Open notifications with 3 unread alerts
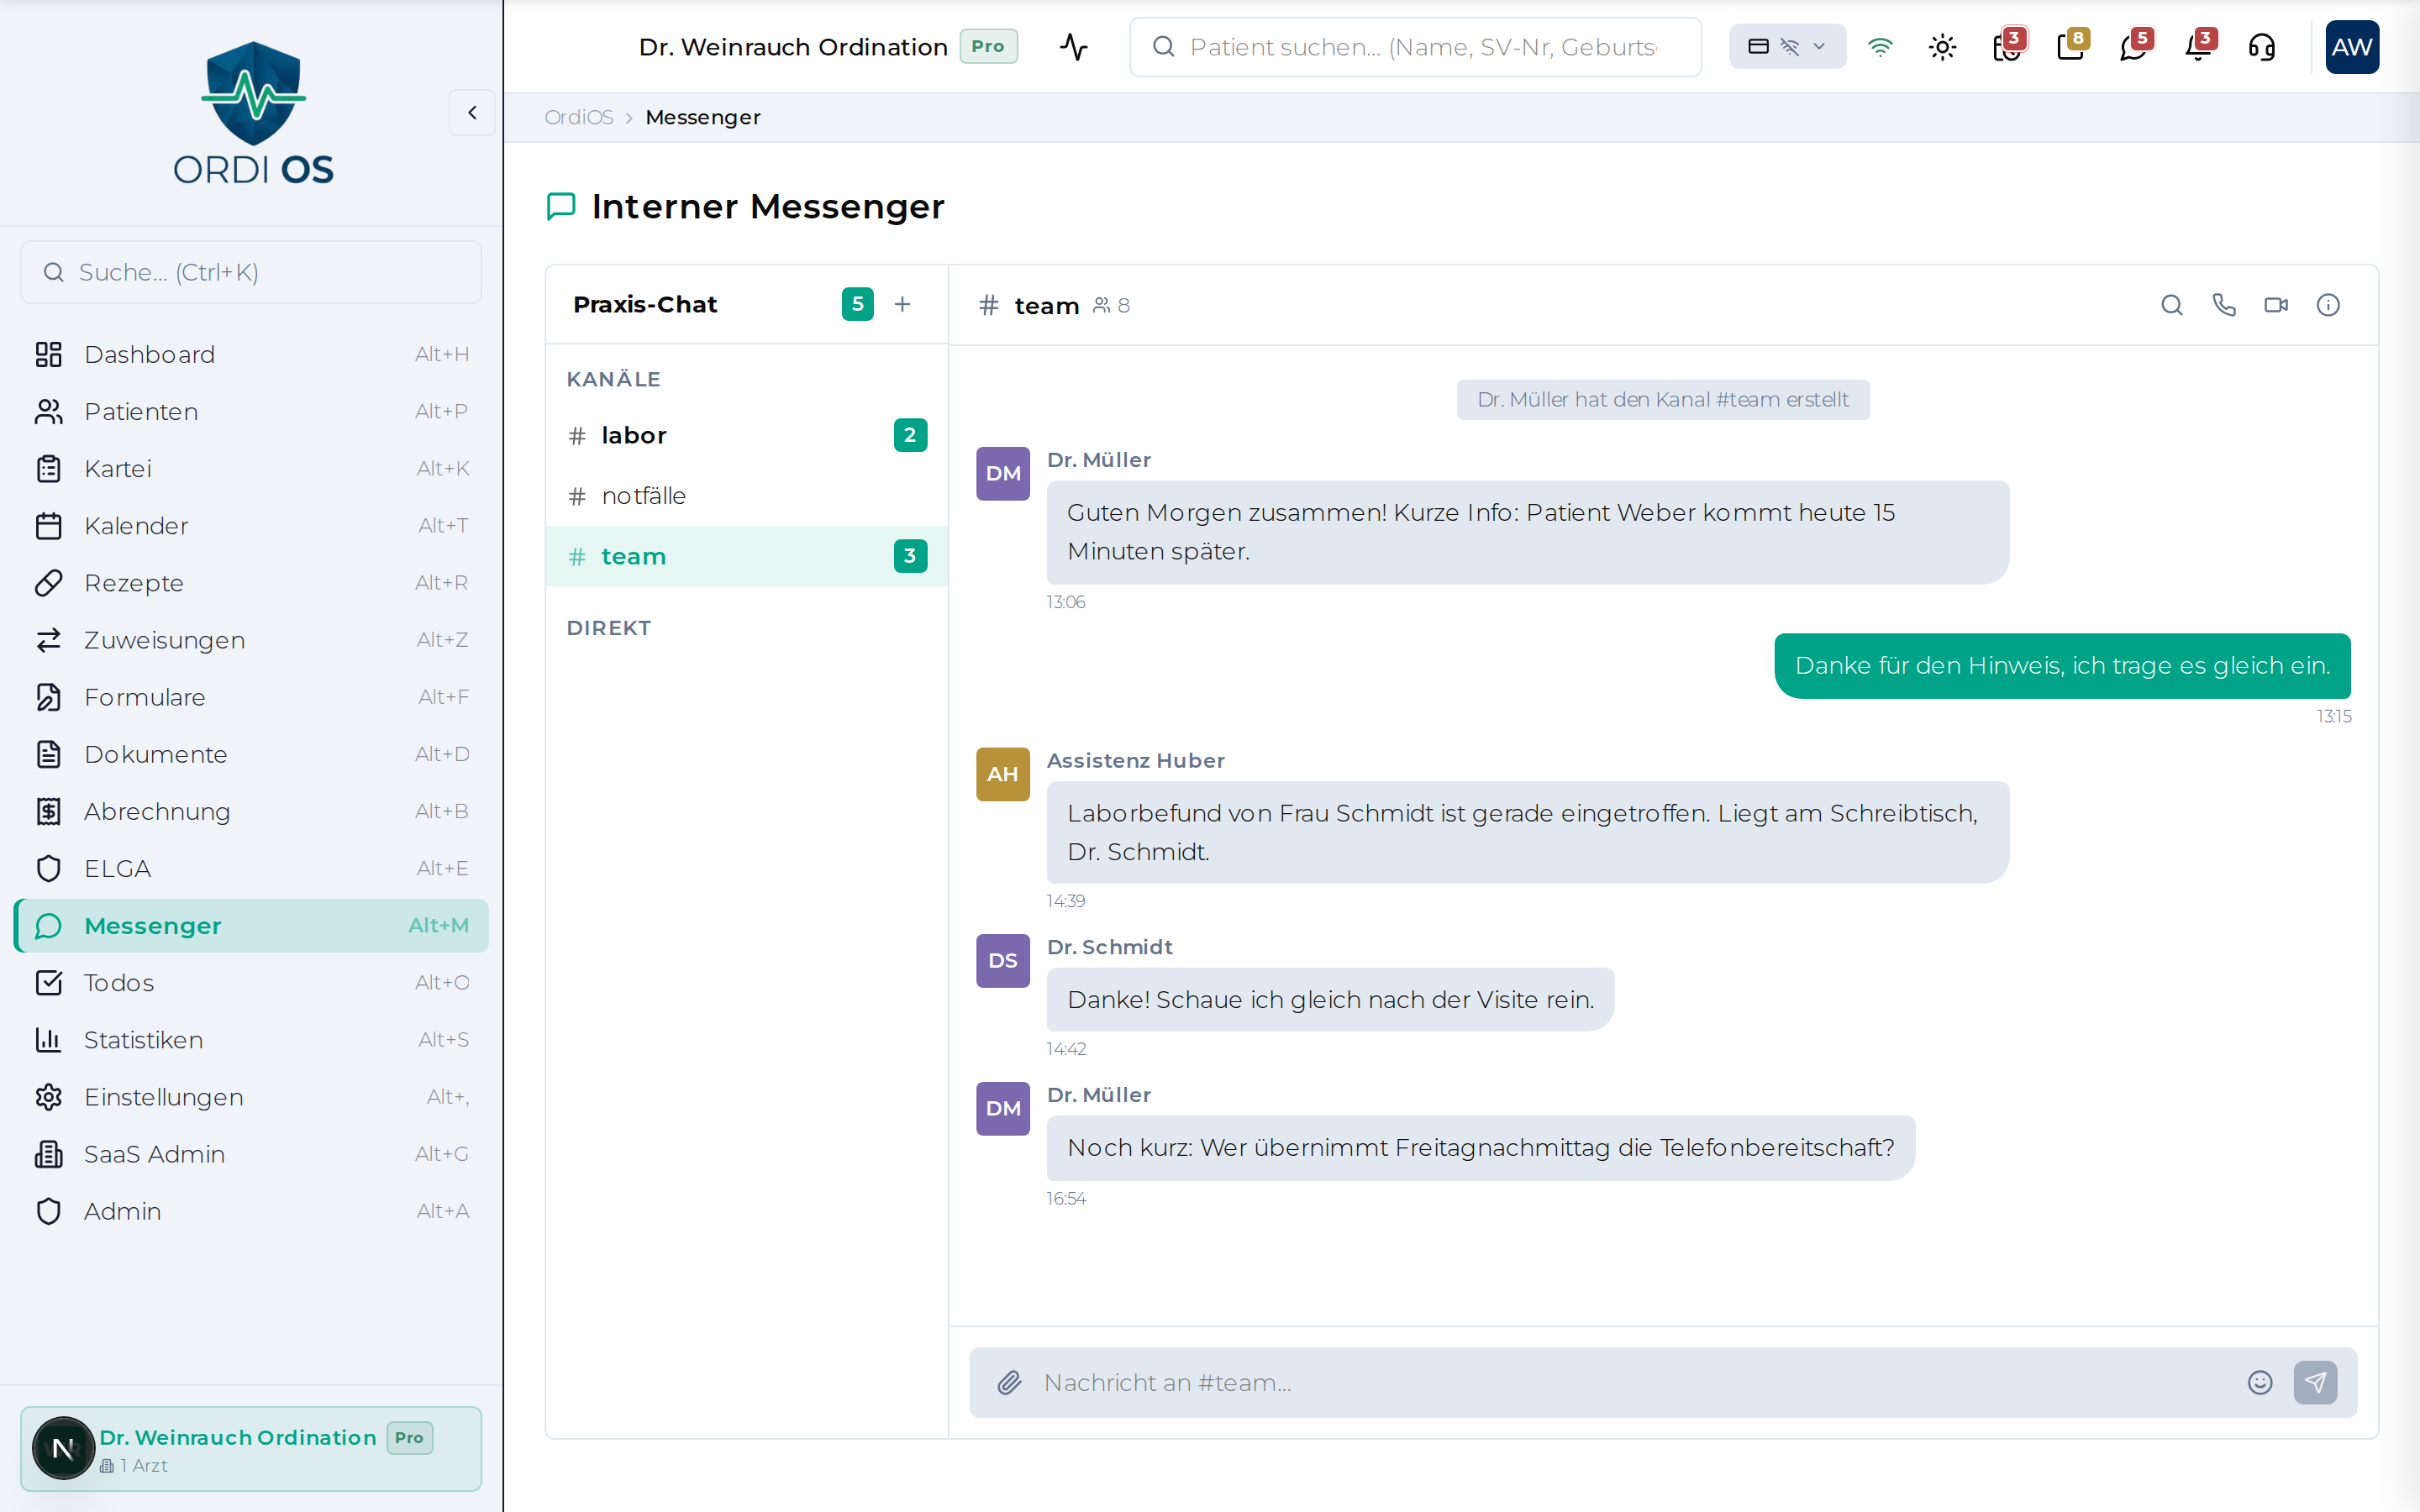This screenshot has width=2420, height=1512. (2197, 46)
